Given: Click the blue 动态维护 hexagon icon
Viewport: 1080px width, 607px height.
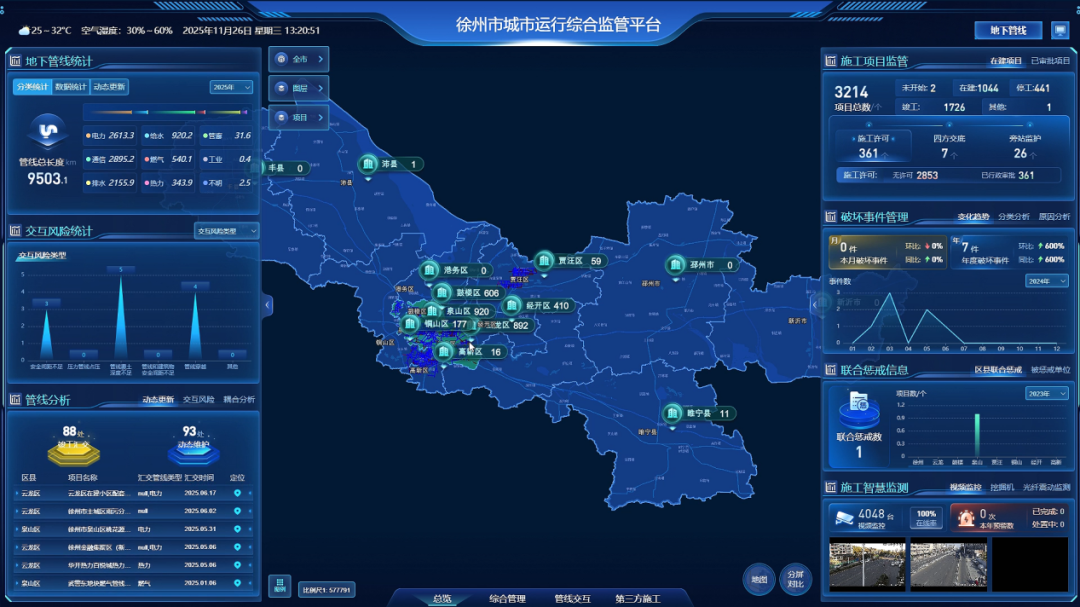Looking at the screenshot, I should [193, 453].
